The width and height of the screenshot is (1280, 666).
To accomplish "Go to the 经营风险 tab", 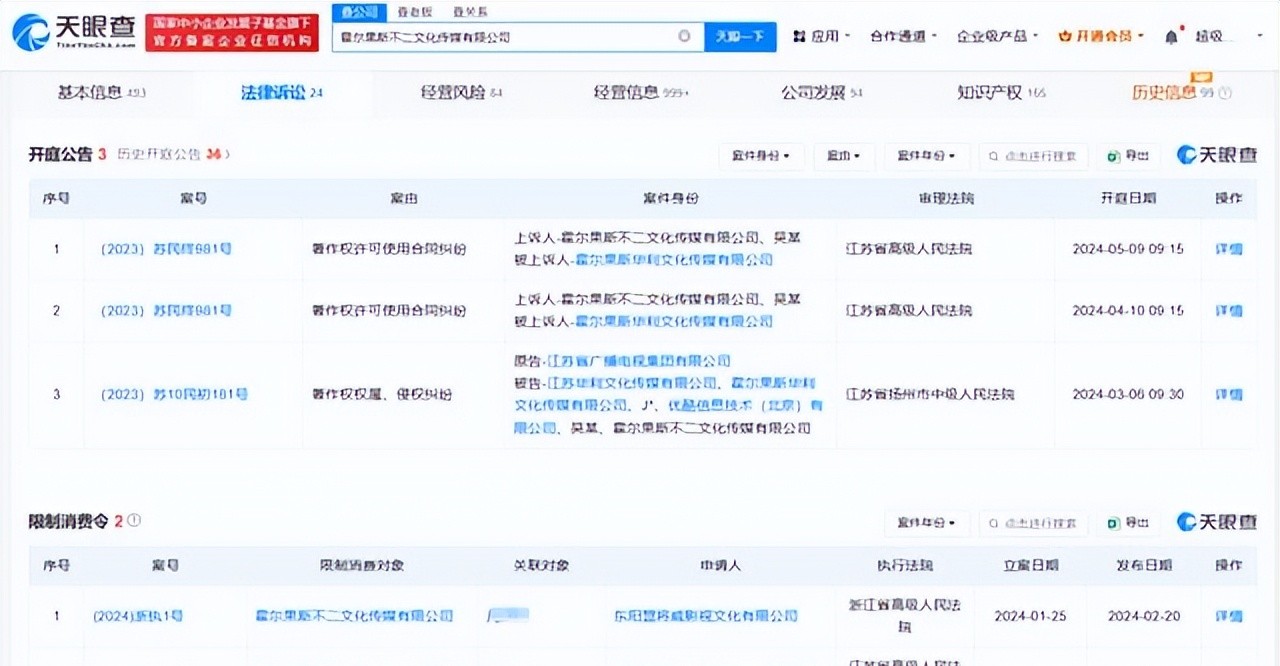I will [x=461, y=93].
